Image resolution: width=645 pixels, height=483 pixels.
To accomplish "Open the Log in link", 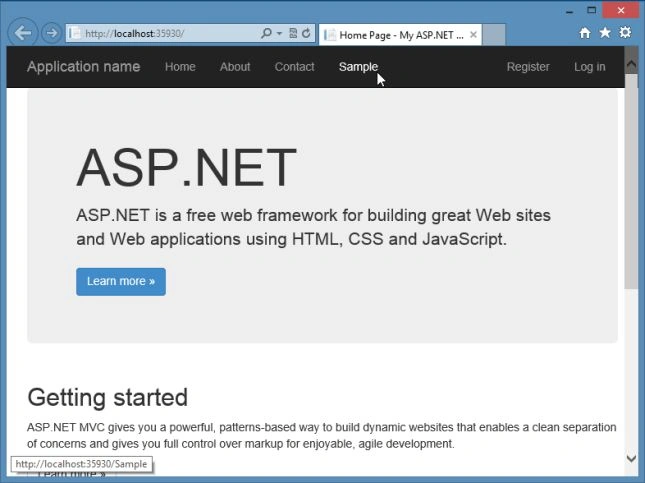I will point(590,67).
